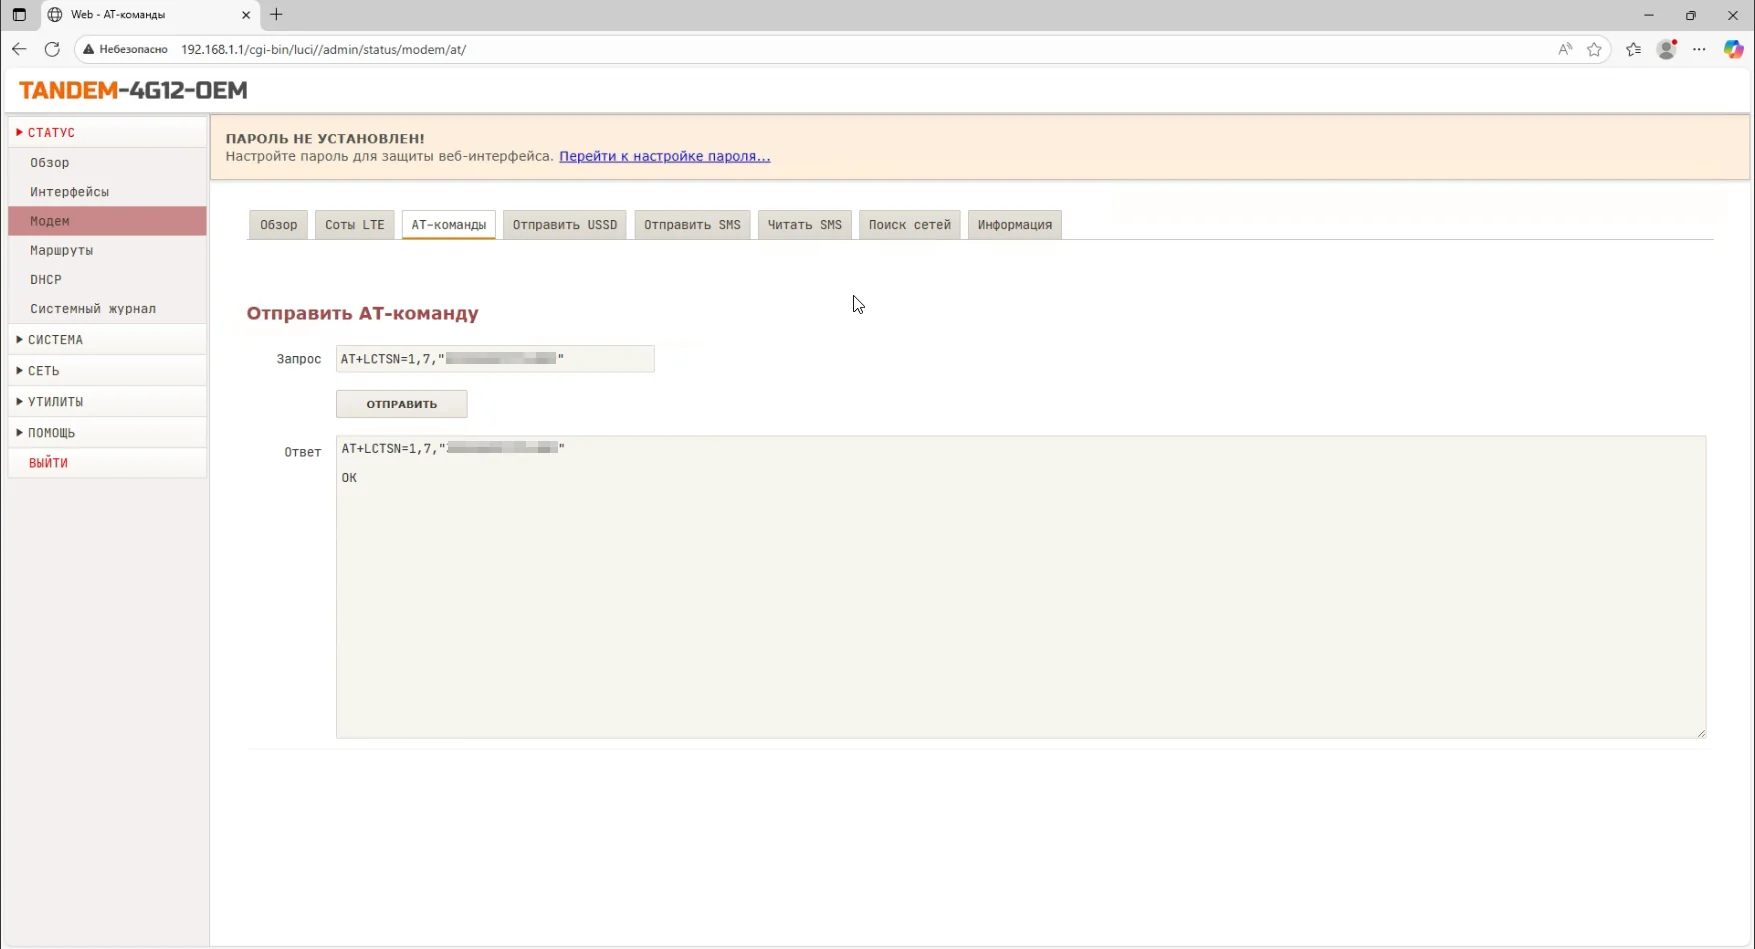Open the Отправить SMS tab
This screenshot has width=1755, height=949.
click(x=692, y=225)
